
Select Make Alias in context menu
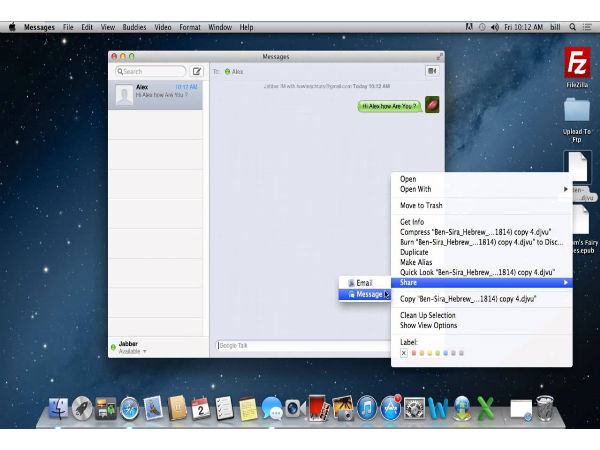tap(481, 262)
